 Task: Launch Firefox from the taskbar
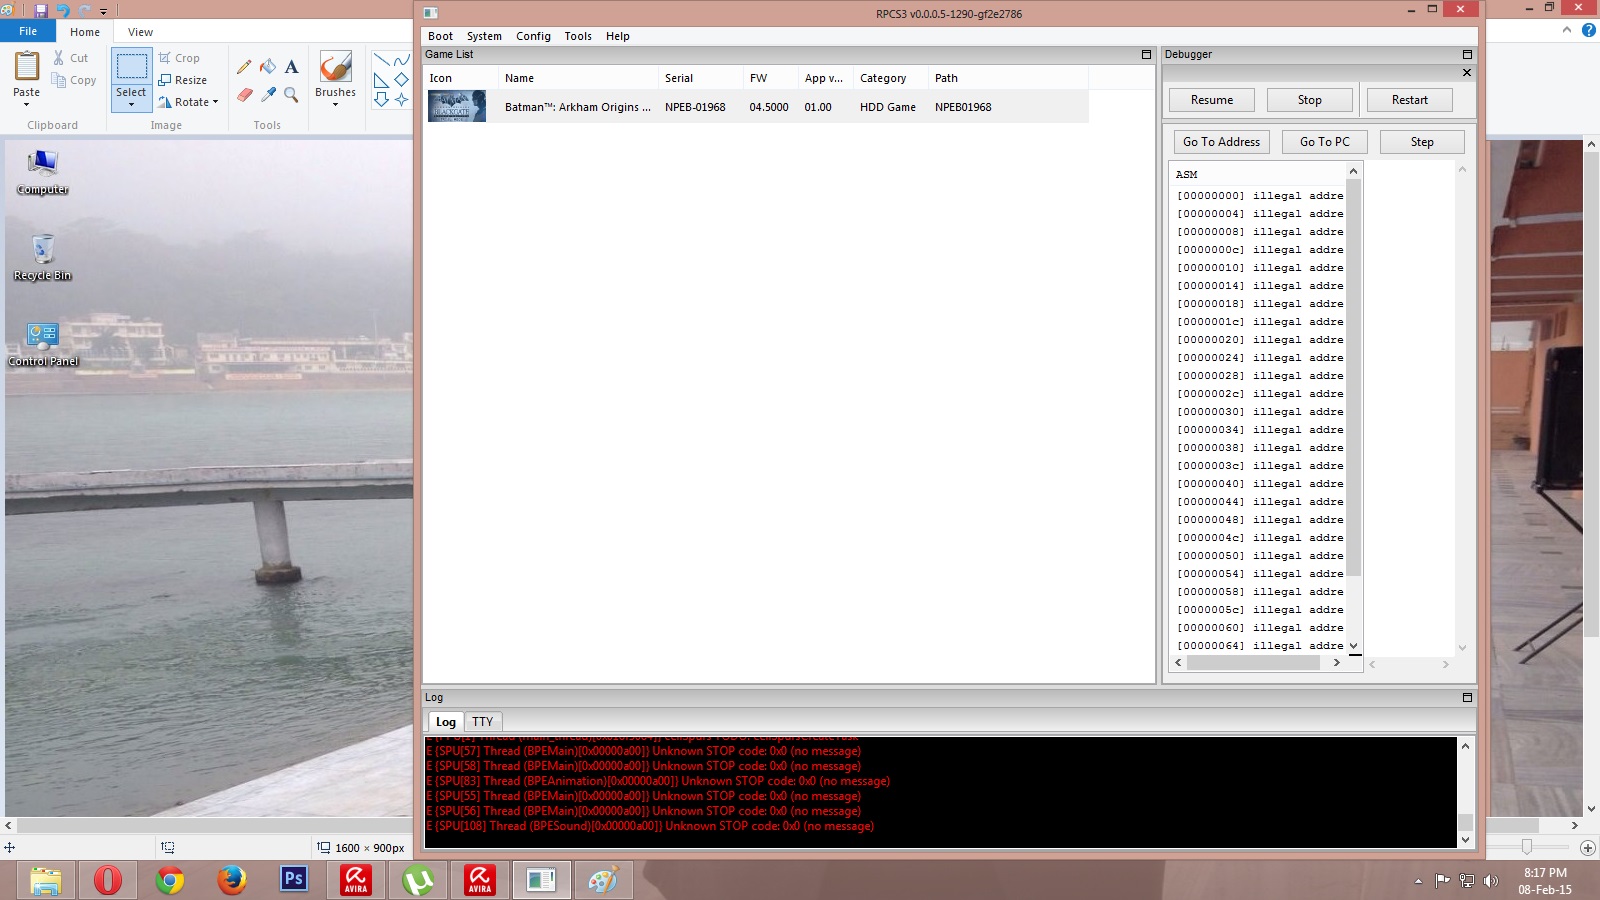[x=232, y=879]
